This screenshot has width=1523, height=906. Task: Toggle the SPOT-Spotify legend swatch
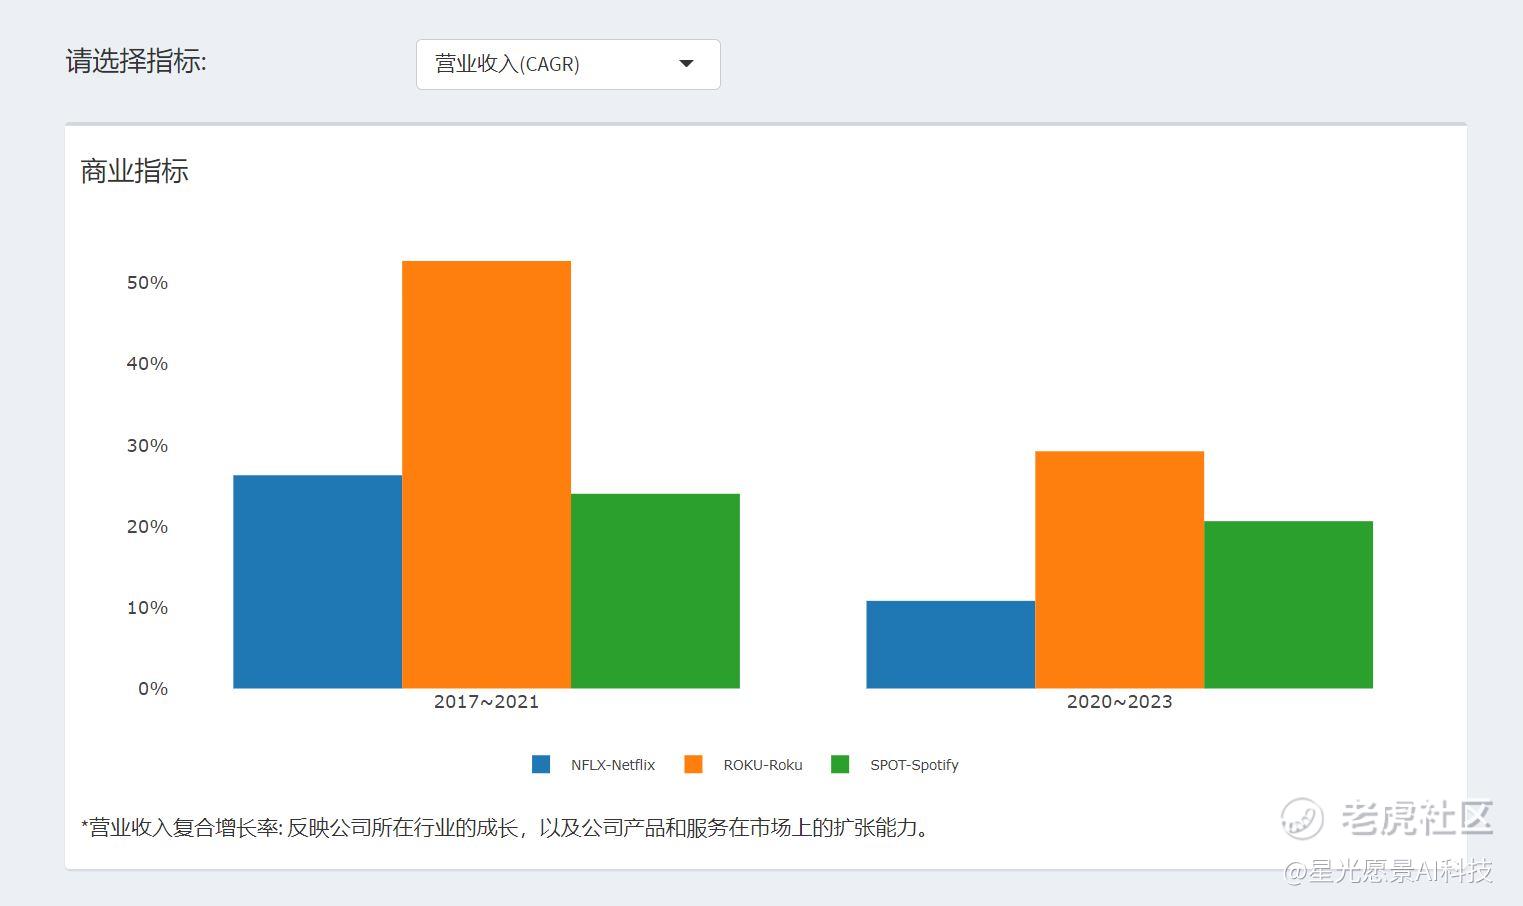[840, 764]
